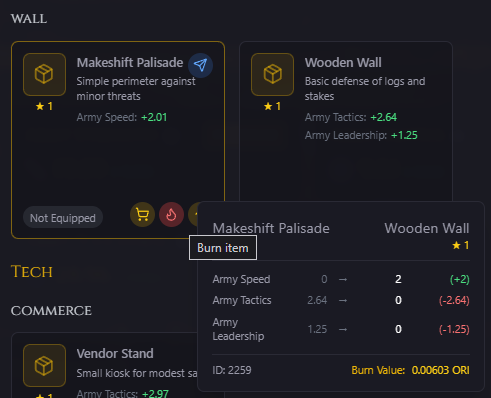Click the Wooden Wall box icon
This screenshot has height=398, width=491.
tap(272, 74)
